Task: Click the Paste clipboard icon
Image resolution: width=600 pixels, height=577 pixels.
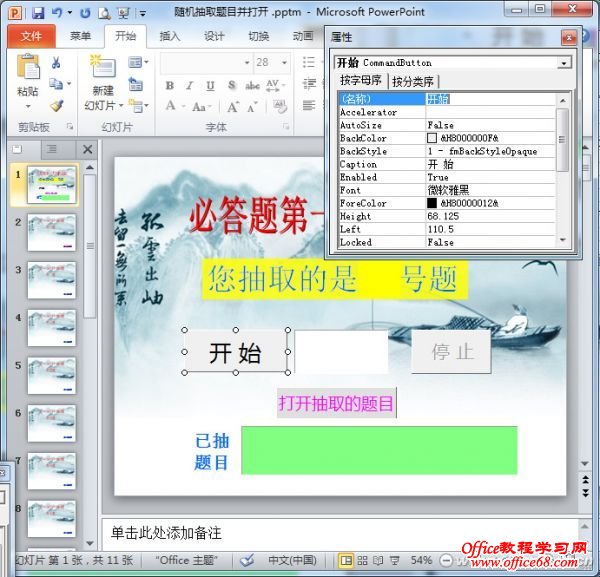Action: (x=28, y=67)
